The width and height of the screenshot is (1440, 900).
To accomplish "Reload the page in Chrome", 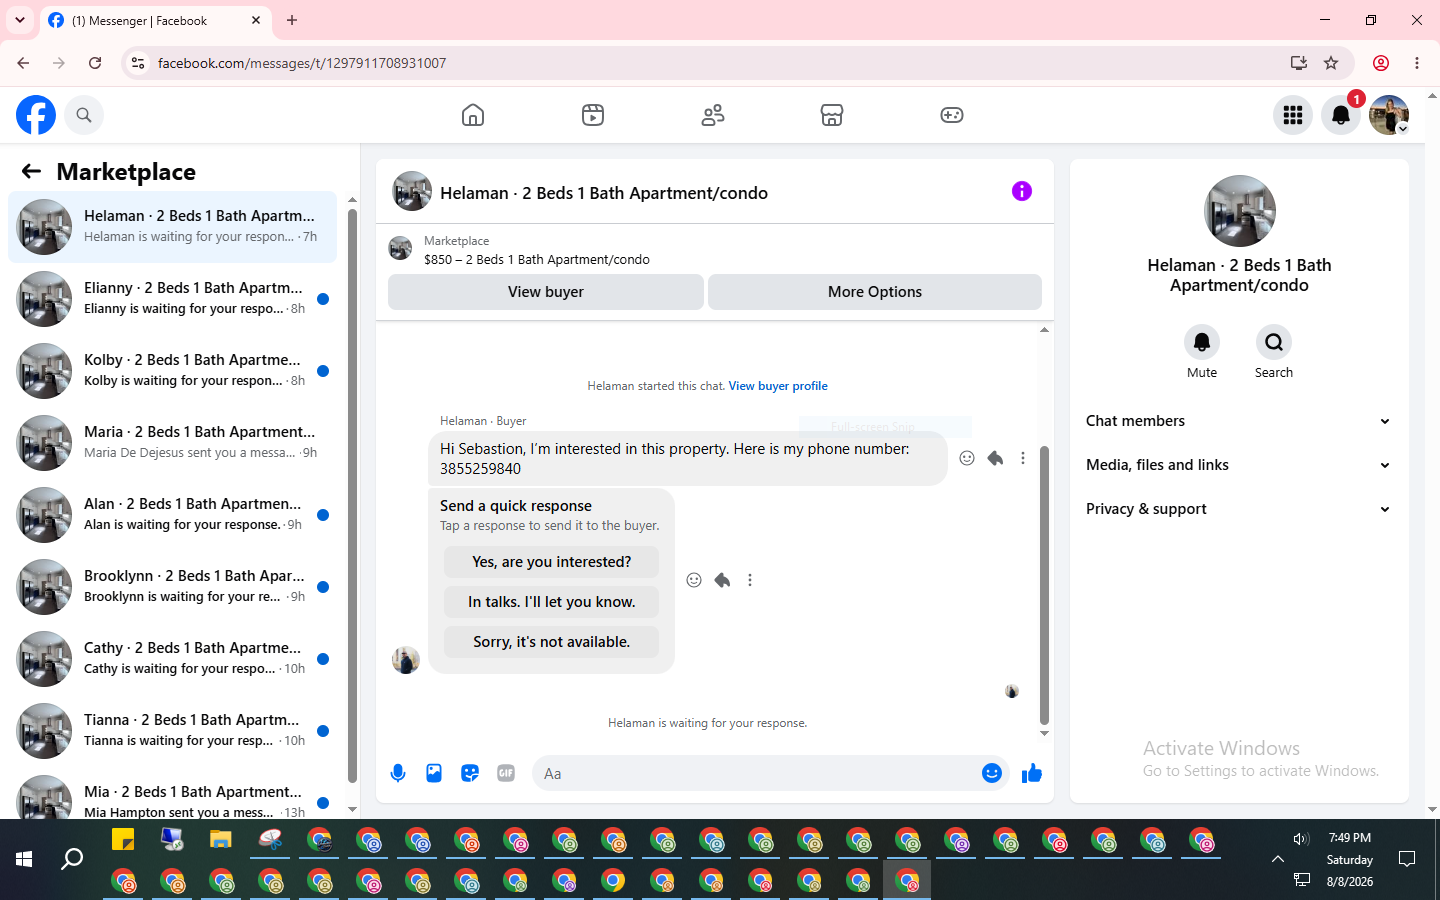I will [95, 63].
